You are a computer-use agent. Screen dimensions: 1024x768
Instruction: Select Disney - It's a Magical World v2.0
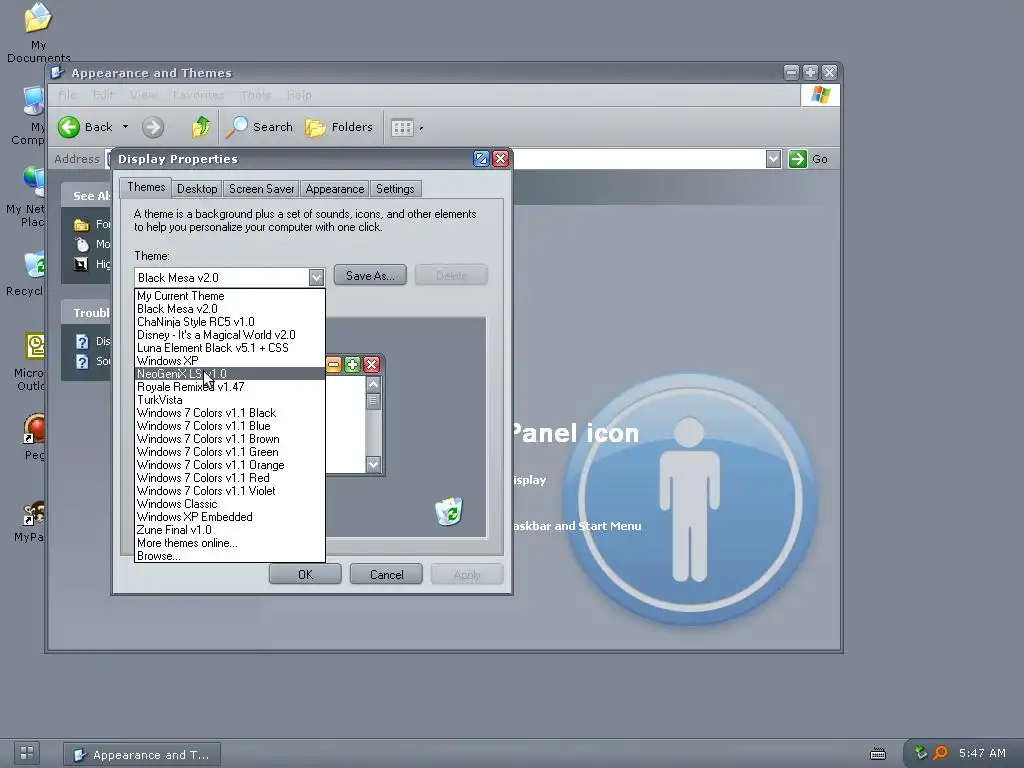coord(230,335)
